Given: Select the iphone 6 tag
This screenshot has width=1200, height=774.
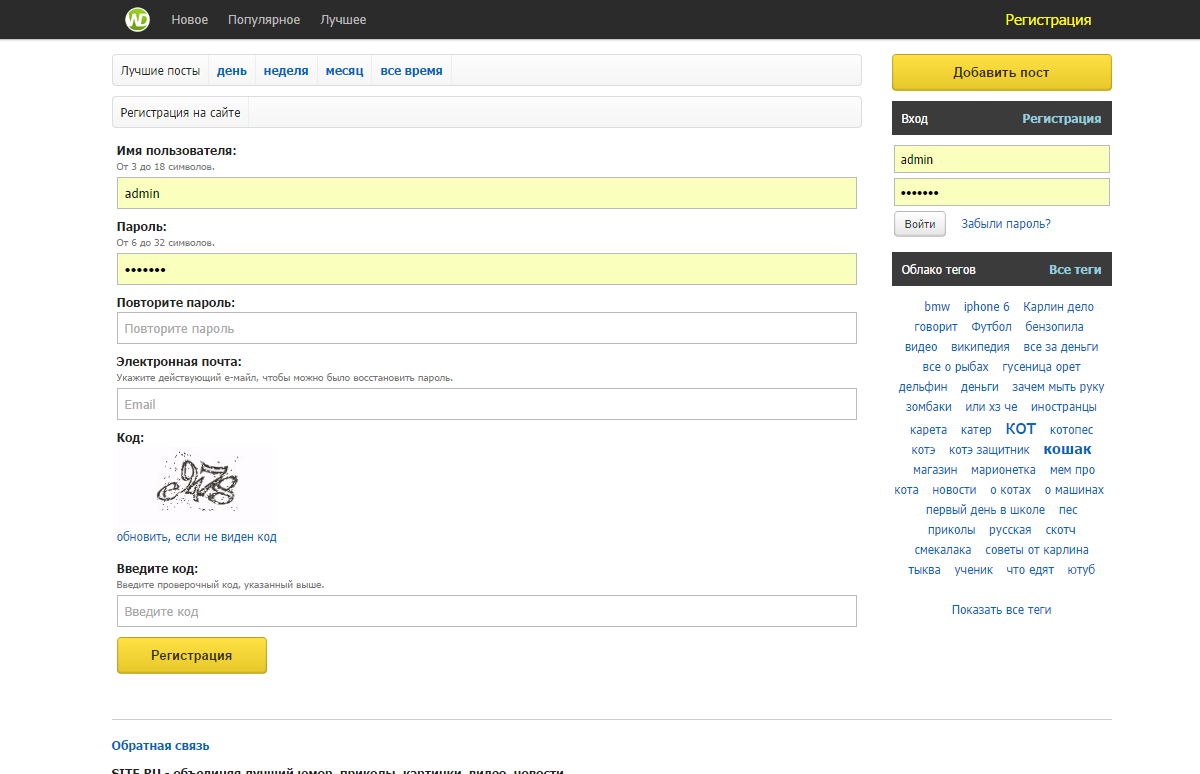Looking at the screenshot, I should click(987, 307).
